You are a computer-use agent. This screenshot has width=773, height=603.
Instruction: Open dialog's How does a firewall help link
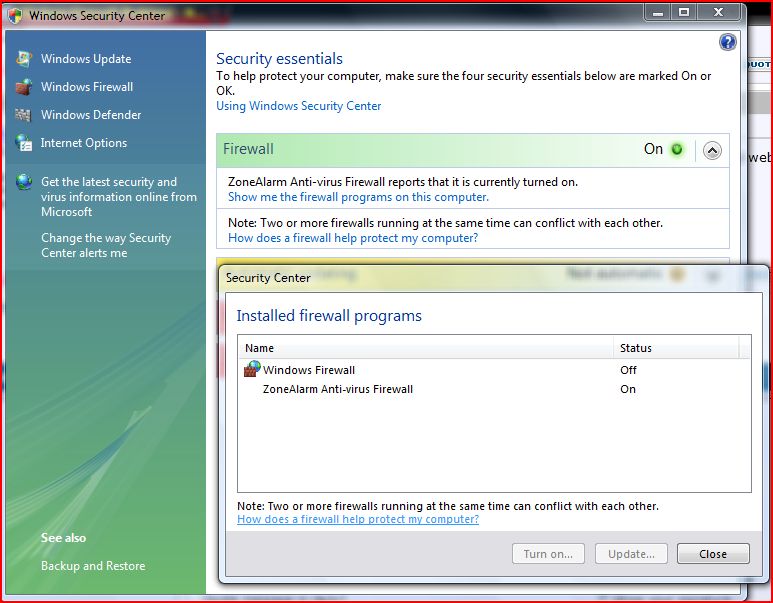click(358, 519)
